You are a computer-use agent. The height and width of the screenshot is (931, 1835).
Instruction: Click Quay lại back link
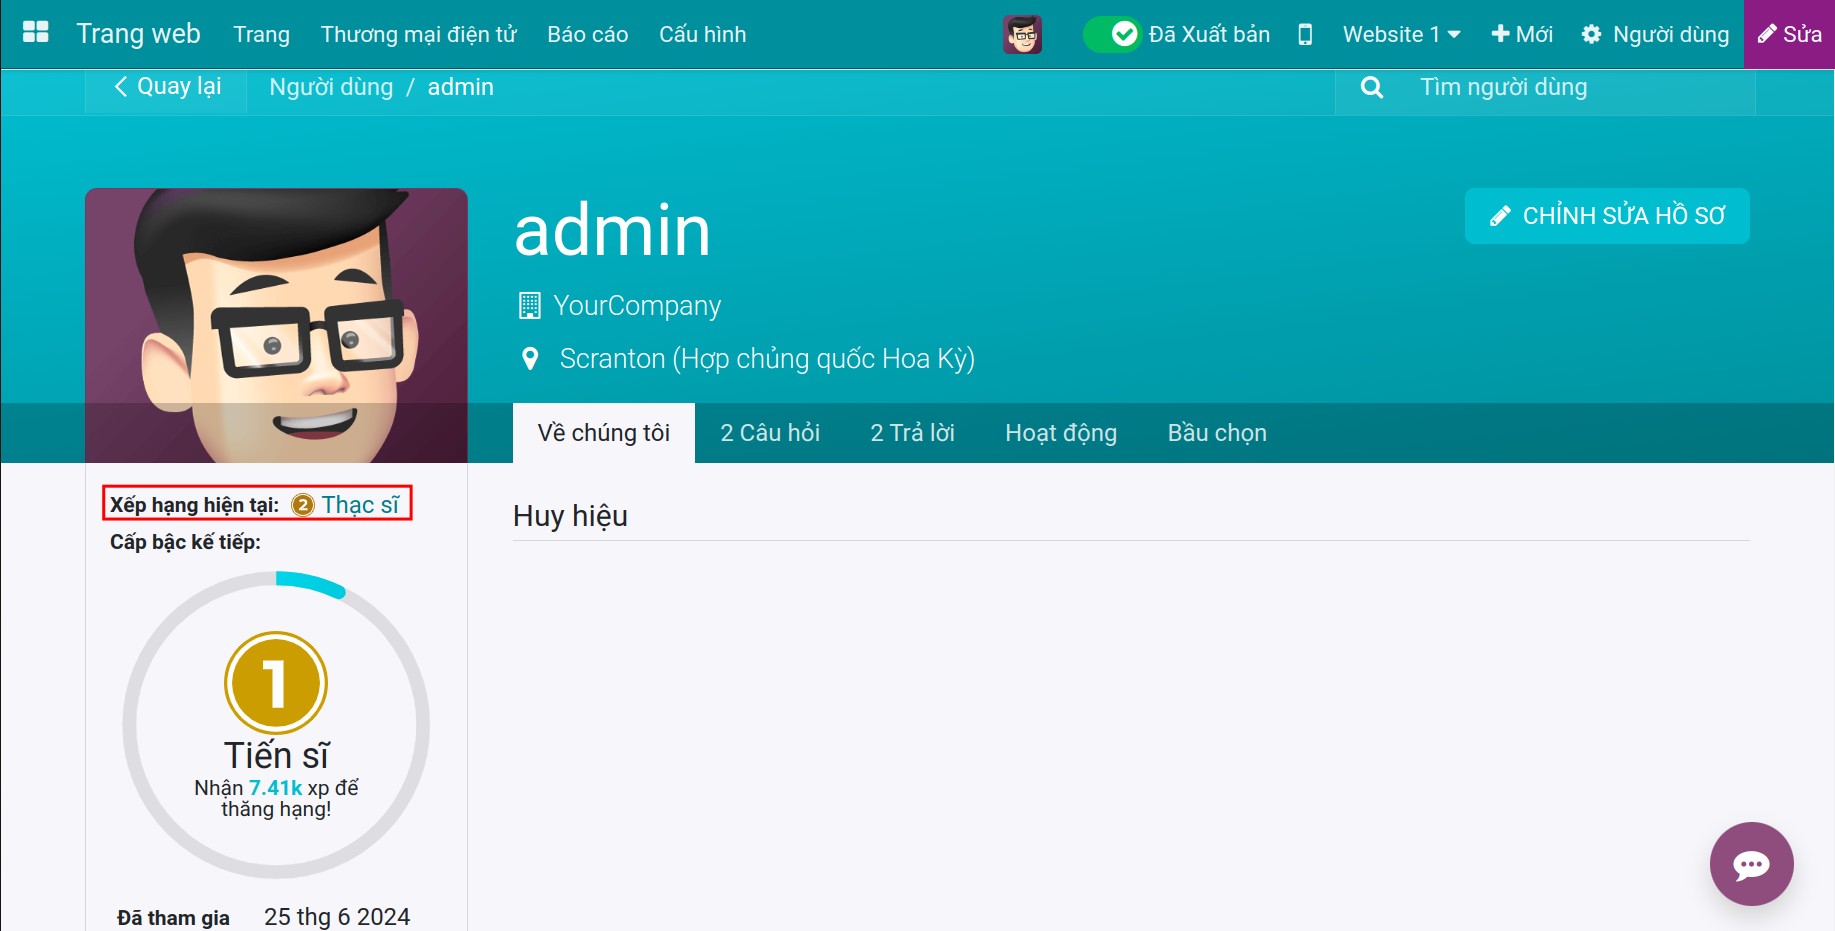tap(167, 87)
